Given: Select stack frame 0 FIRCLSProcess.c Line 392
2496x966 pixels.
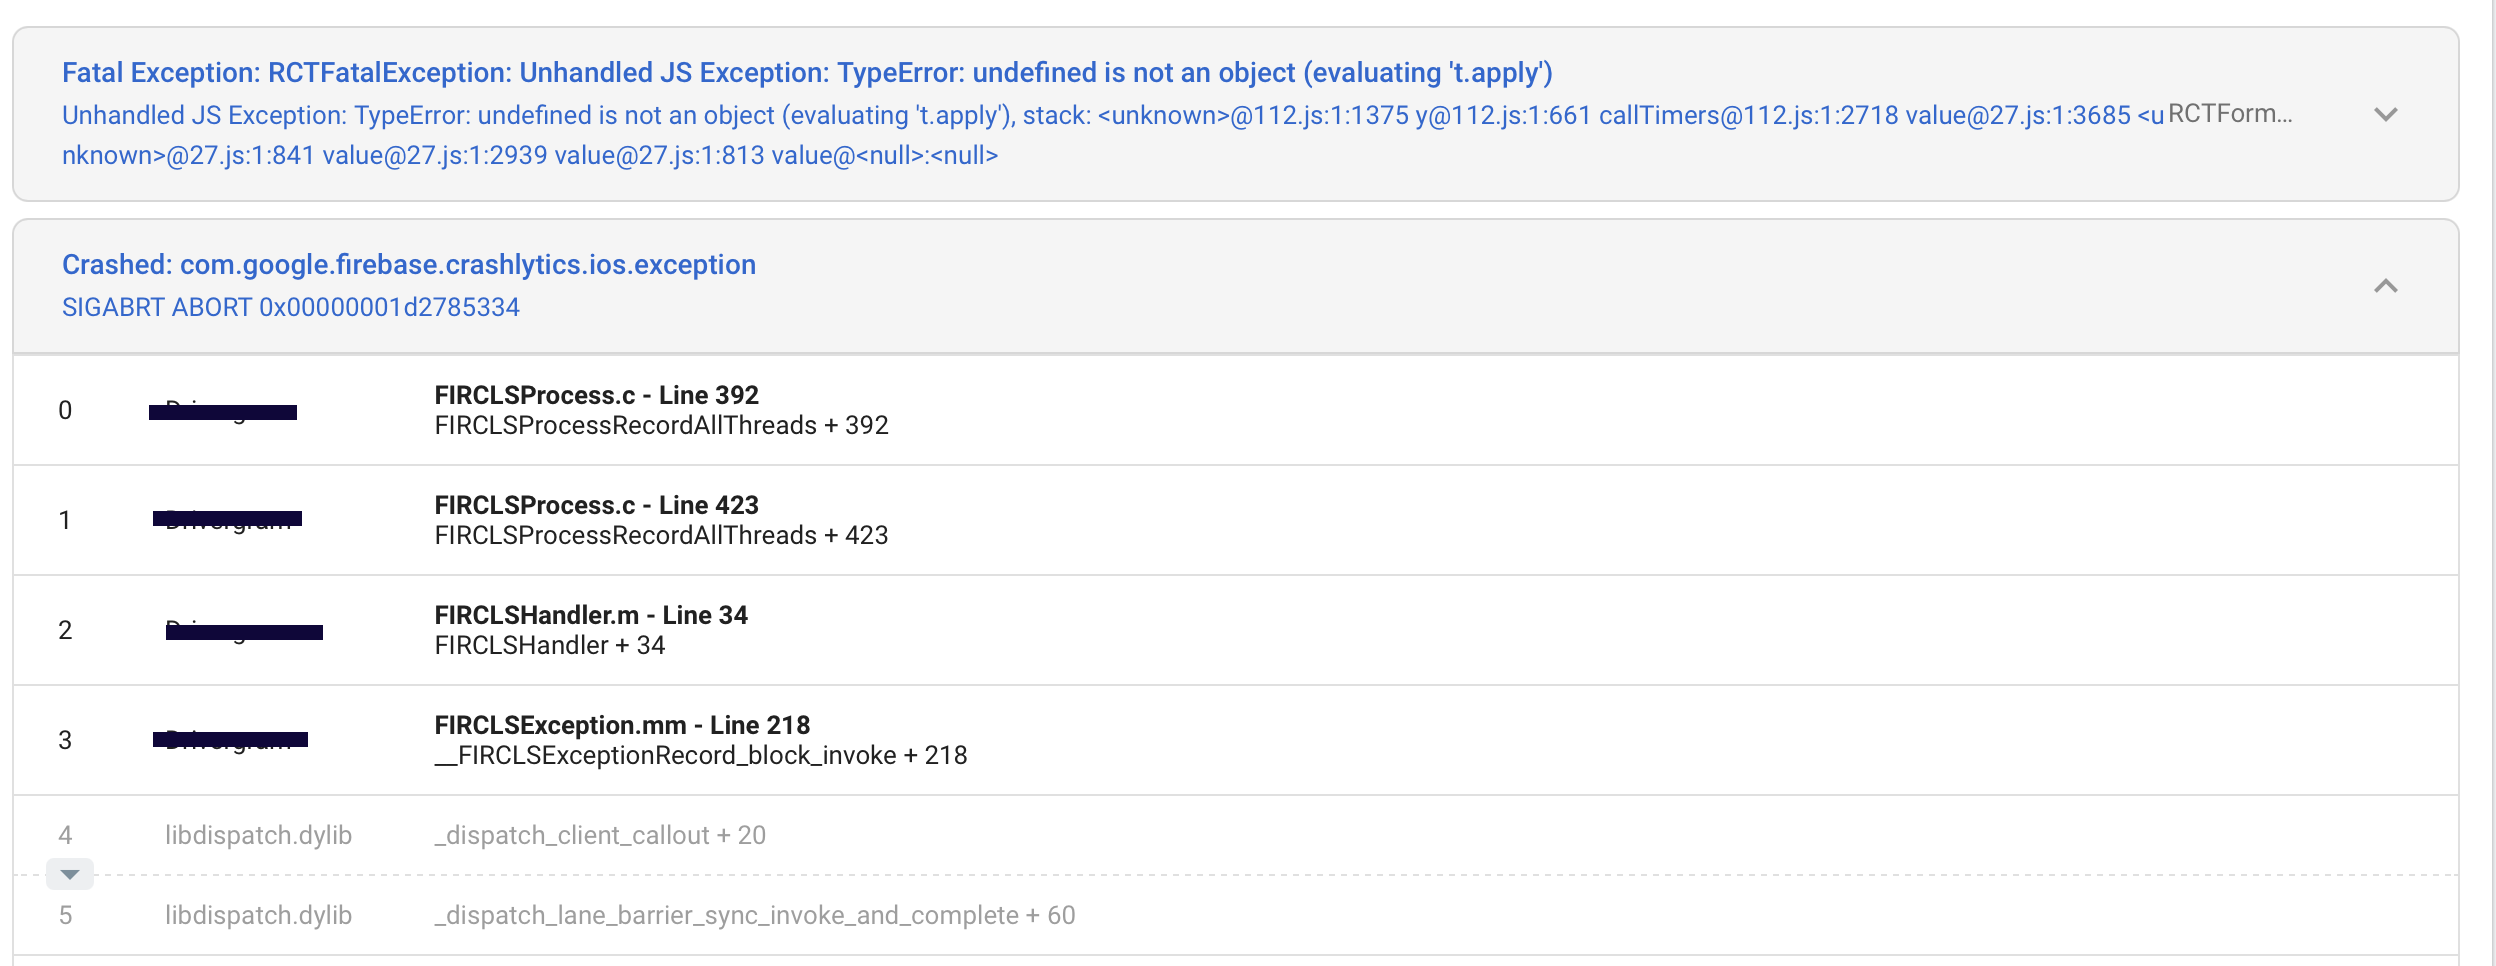Looking at the screenshot, I should (x=596, y=410).
